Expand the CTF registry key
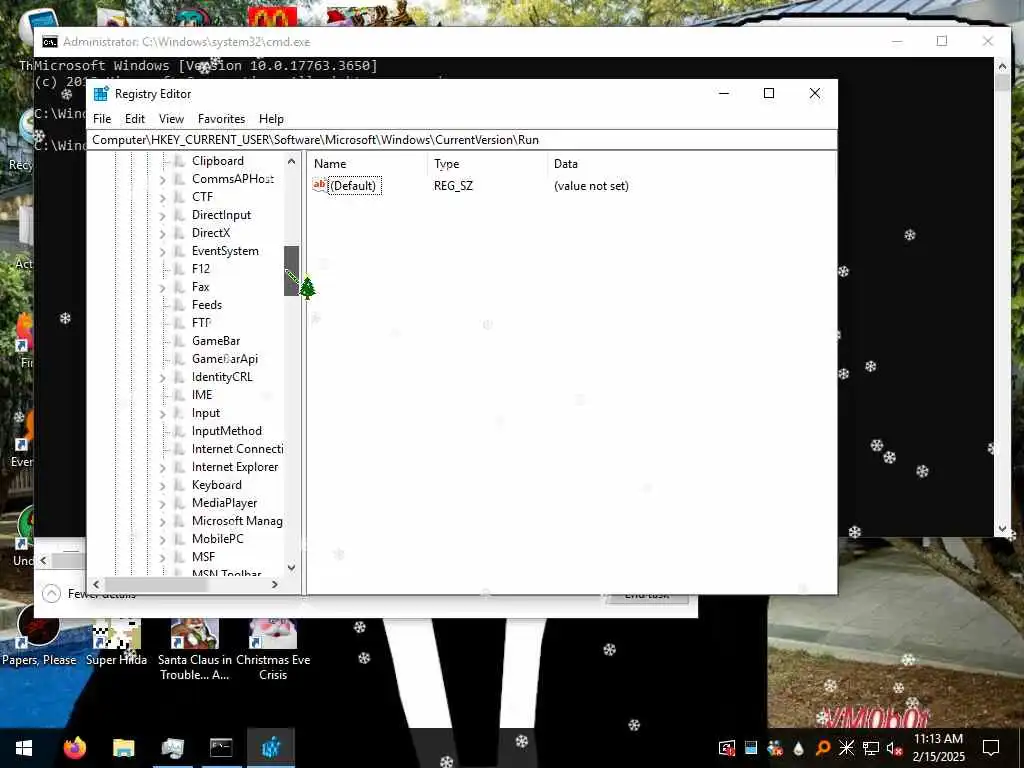The height and width of the screenshot is (768, 1024). pos(163,197)
